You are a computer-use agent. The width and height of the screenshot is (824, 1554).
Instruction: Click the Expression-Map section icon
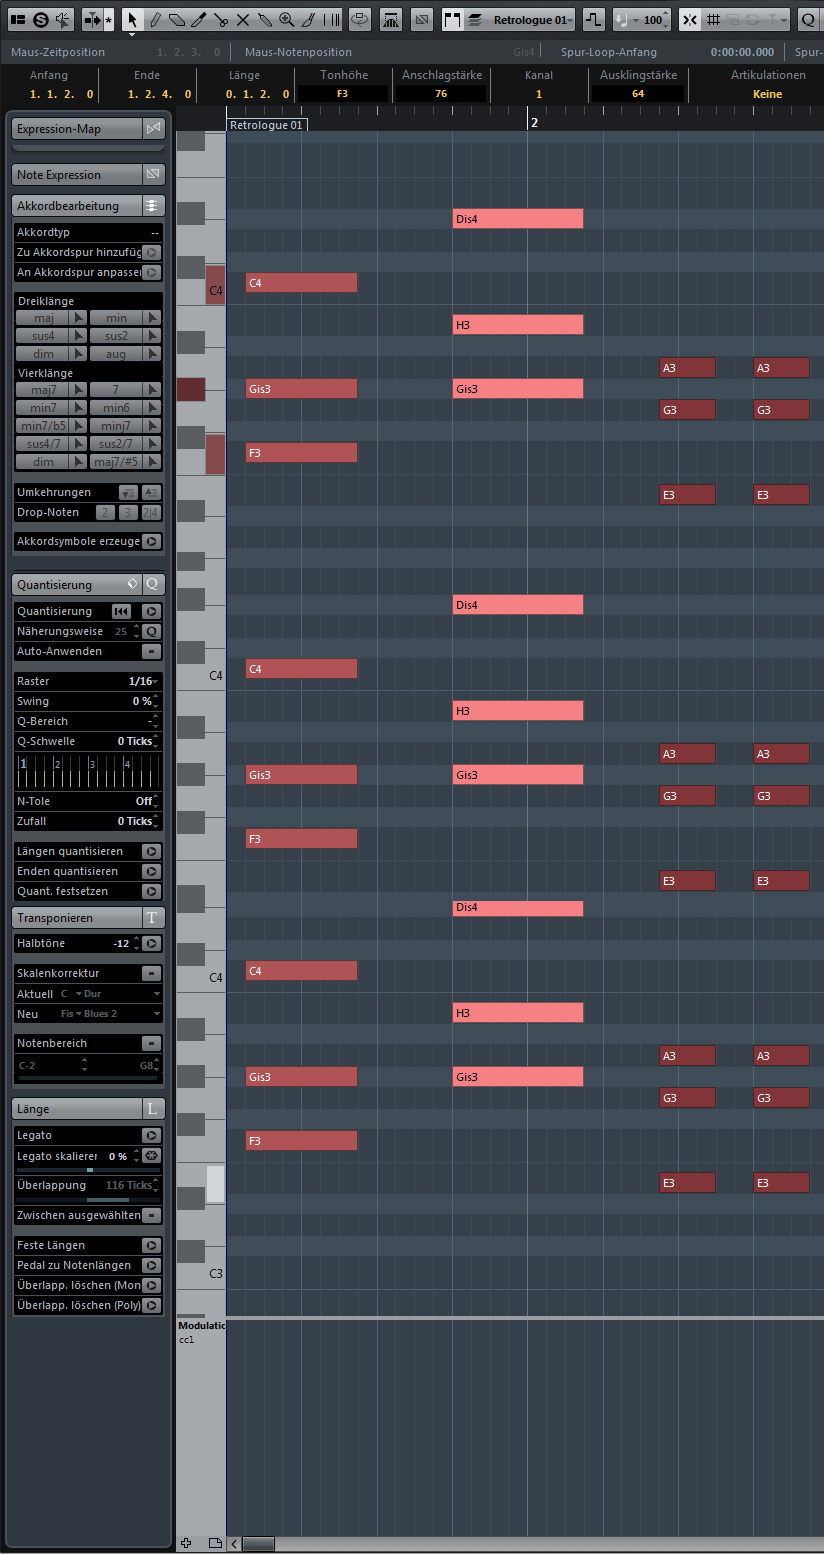pos(153,129)
